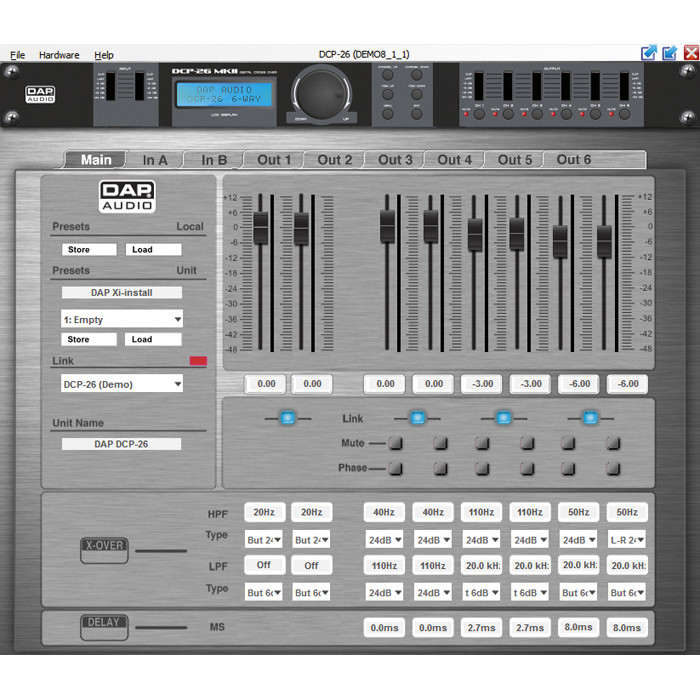700x700 pixels.
Task: Mute the sixth output channel
Action: click(x=613, y=443)
